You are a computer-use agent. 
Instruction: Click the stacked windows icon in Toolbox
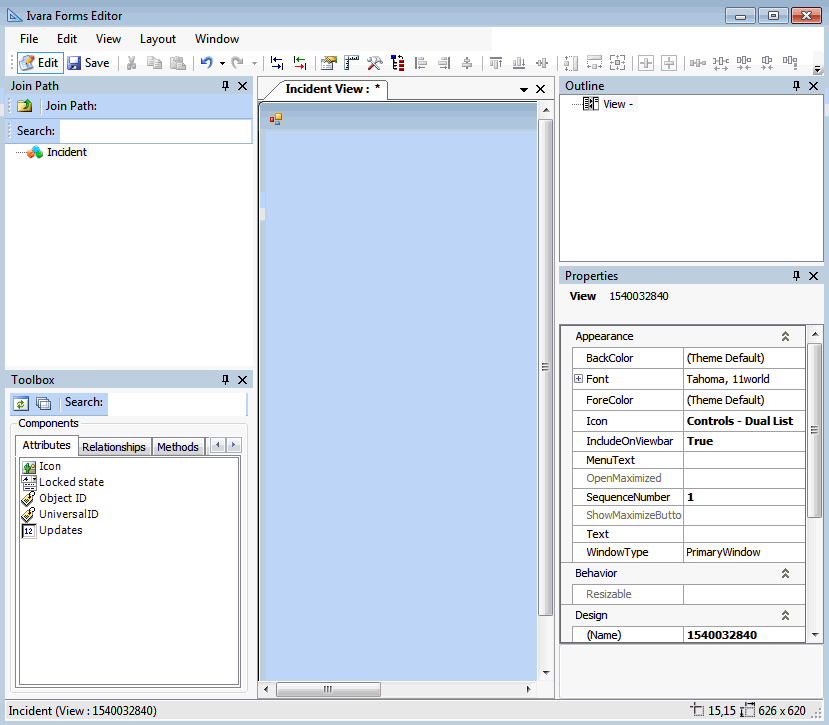click(43, 403)
